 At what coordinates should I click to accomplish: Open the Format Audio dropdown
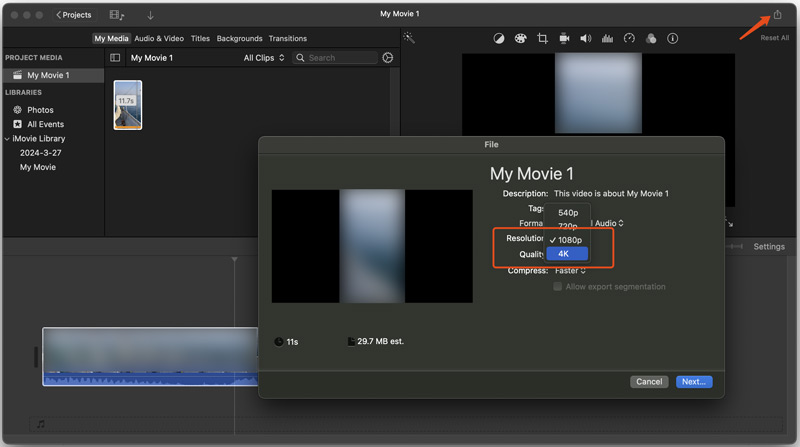coord(609,224)
